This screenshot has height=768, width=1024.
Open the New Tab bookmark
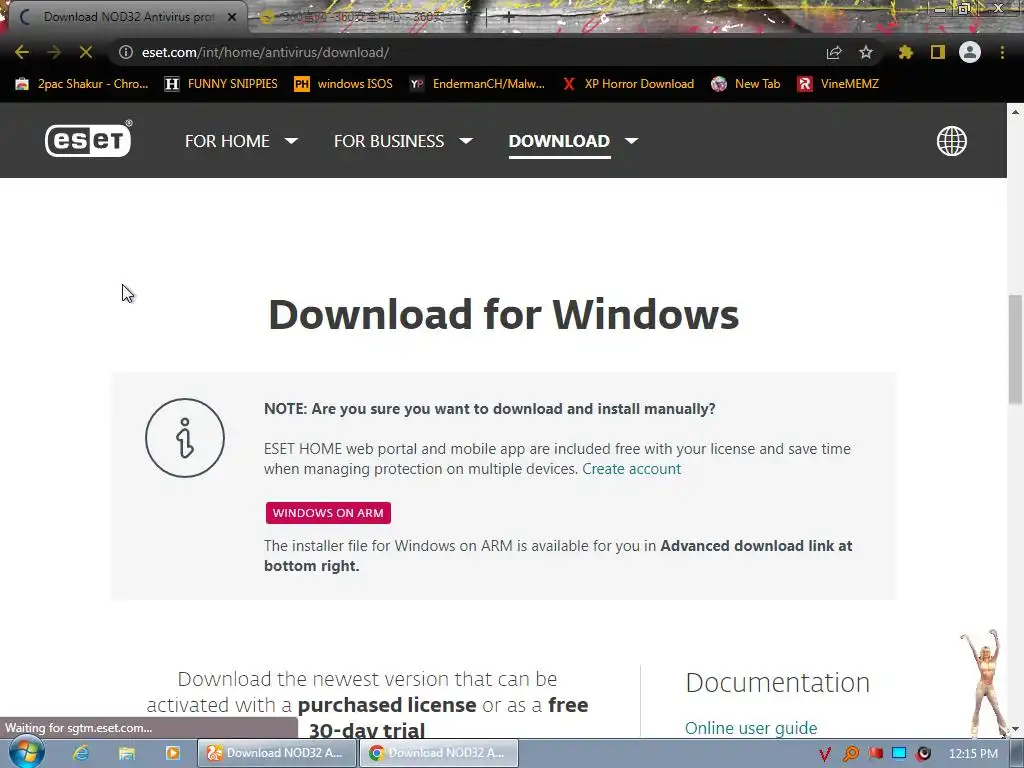tap(746, 84)
